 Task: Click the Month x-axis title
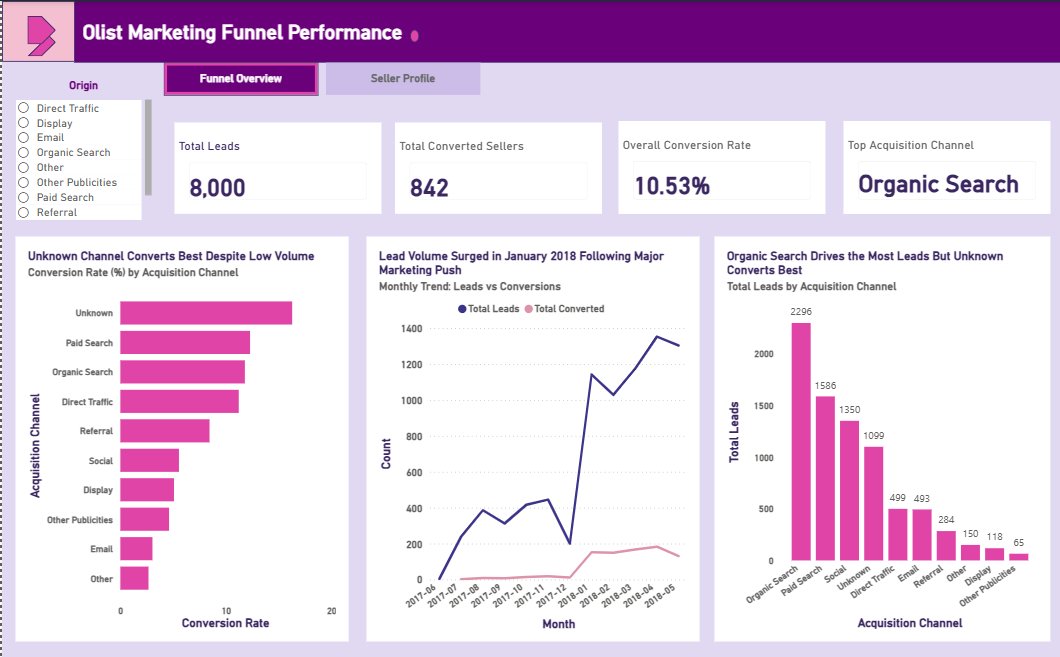[558, 624]
